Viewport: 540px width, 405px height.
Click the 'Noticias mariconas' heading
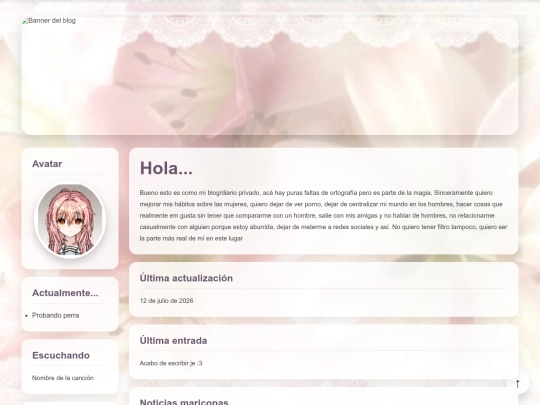tap(184, 402)
